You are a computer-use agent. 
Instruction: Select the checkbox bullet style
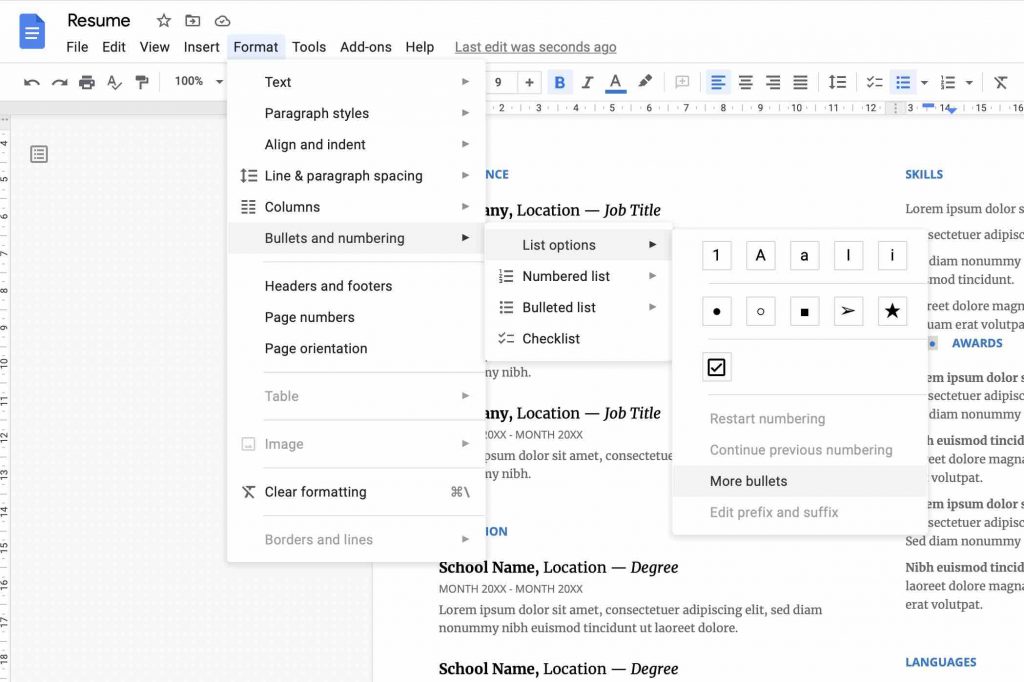tap(716, 367)
